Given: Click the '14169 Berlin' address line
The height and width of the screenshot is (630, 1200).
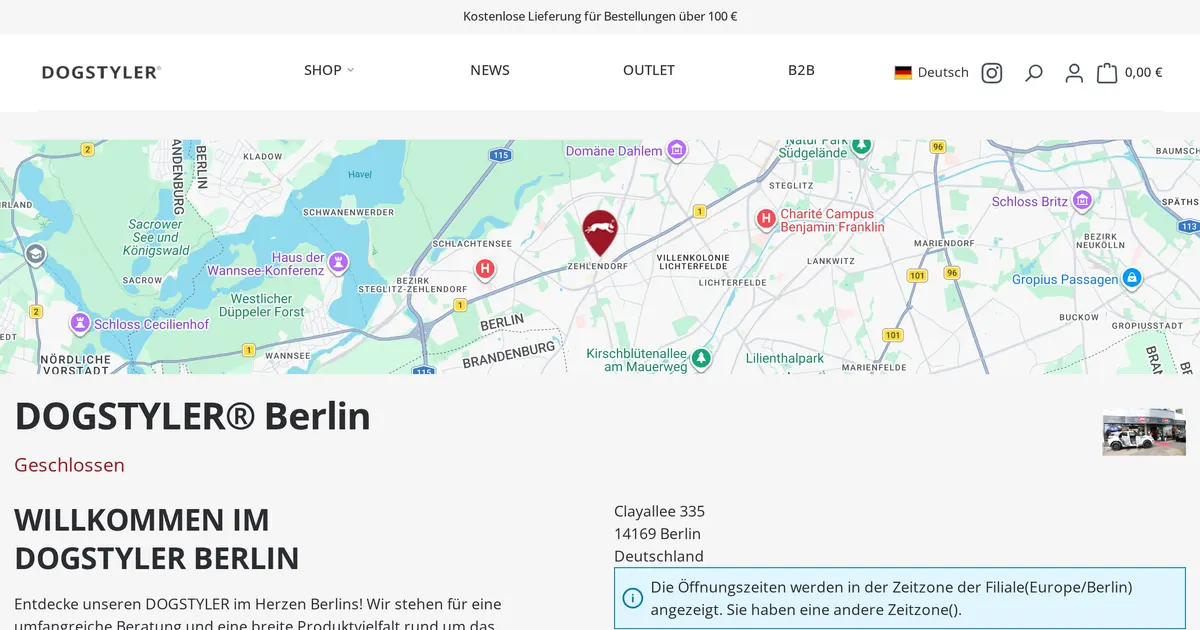Looking at the screenshot, I should 657,534.
